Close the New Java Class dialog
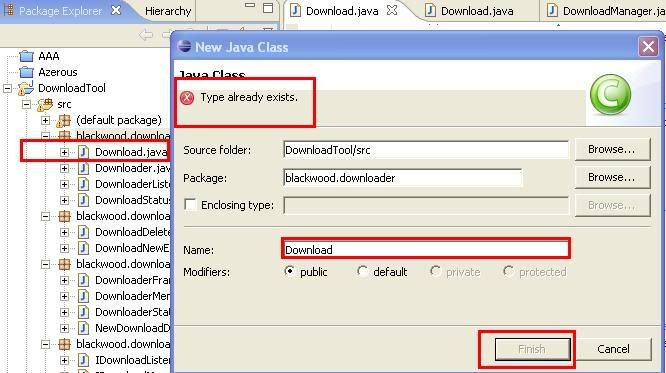 tap(648, 46)
